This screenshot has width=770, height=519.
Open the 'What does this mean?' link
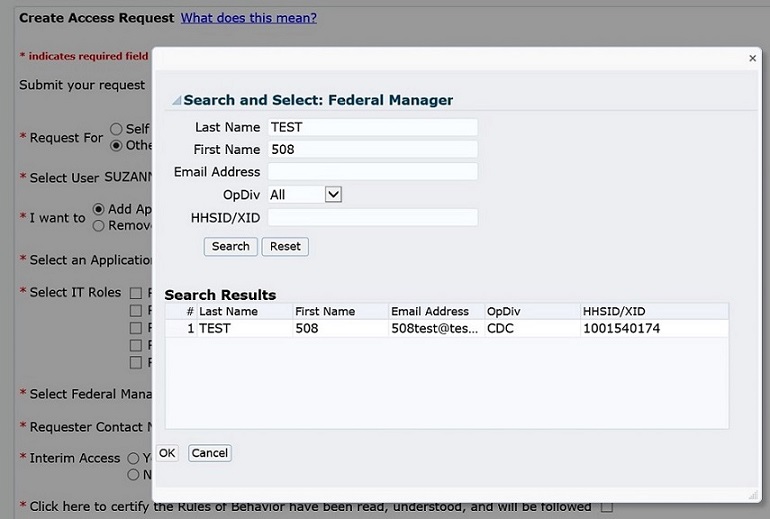[249, 18]
